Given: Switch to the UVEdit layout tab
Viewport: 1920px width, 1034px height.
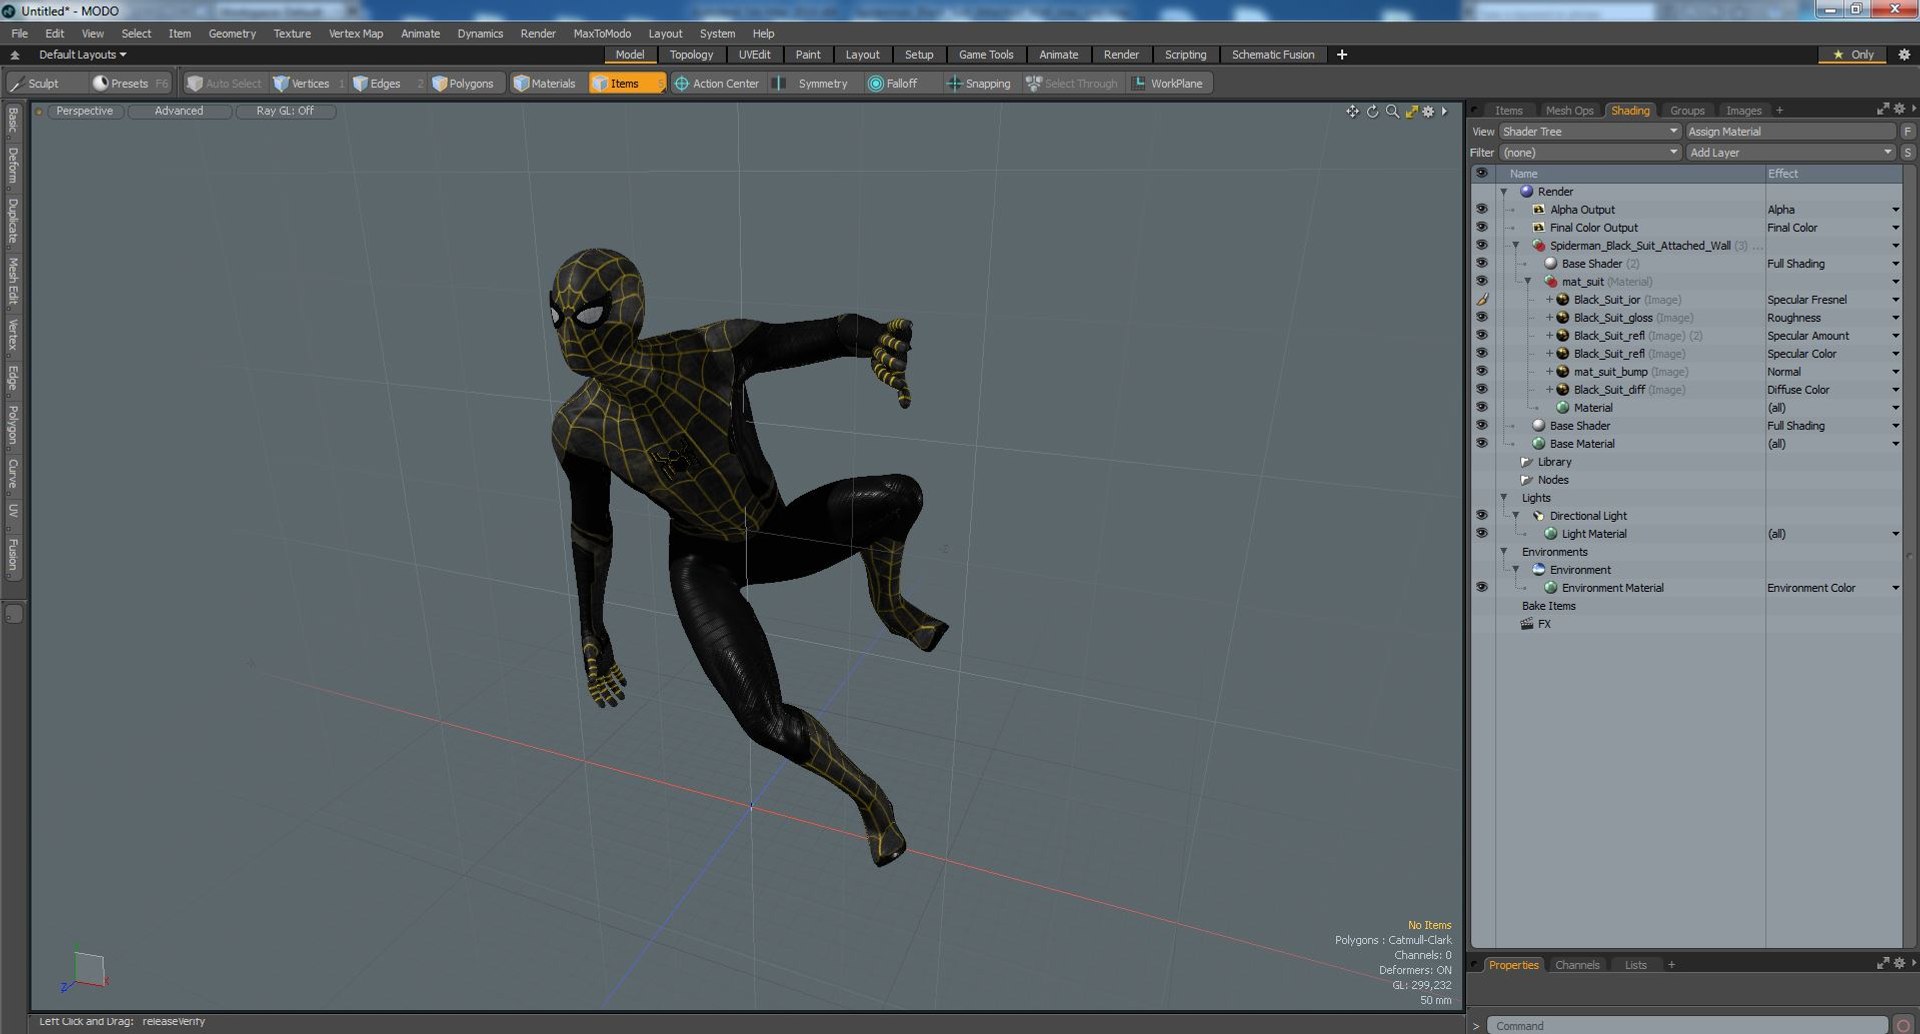Looking at the screenshot, I should click(x=754, y=55).
